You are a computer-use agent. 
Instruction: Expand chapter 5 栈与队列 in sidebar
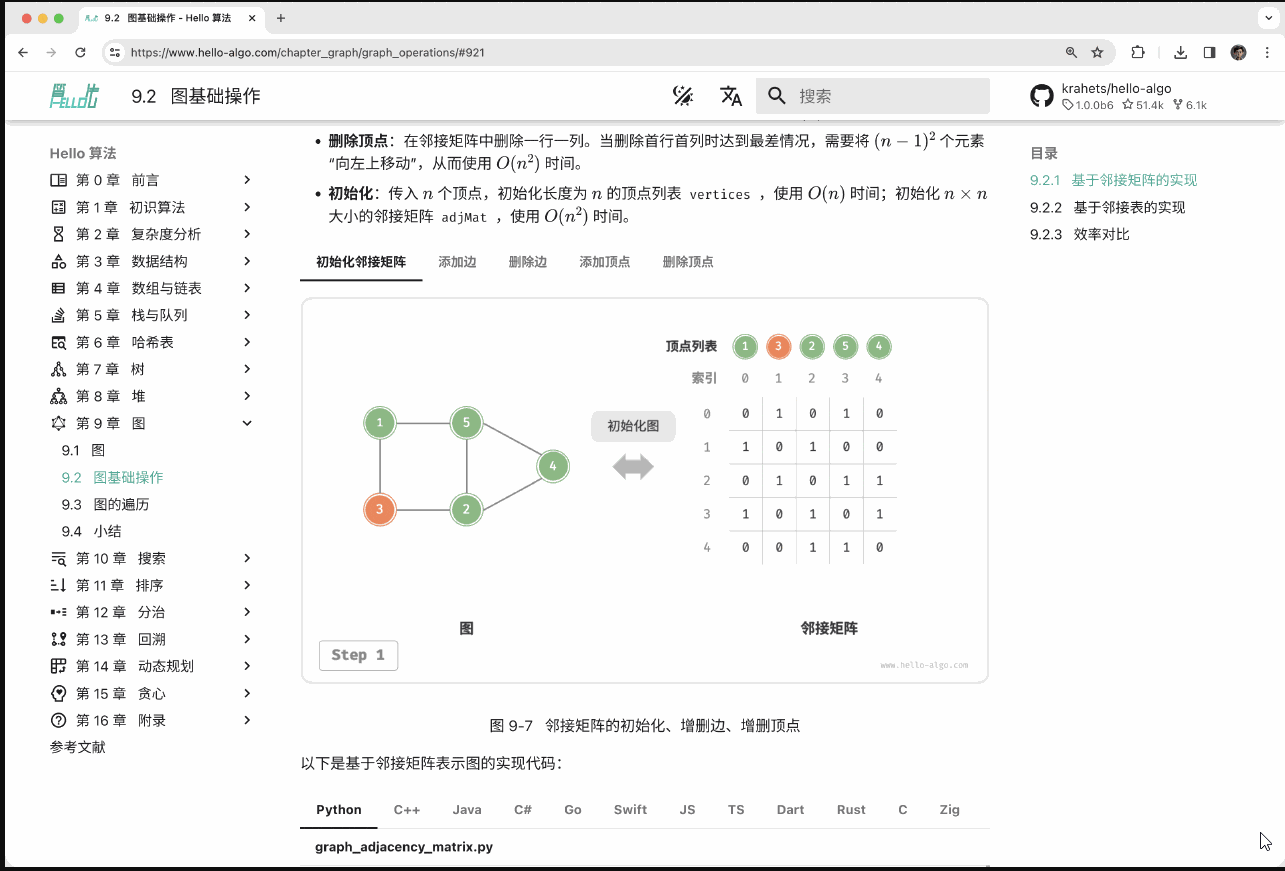point(247,315)
